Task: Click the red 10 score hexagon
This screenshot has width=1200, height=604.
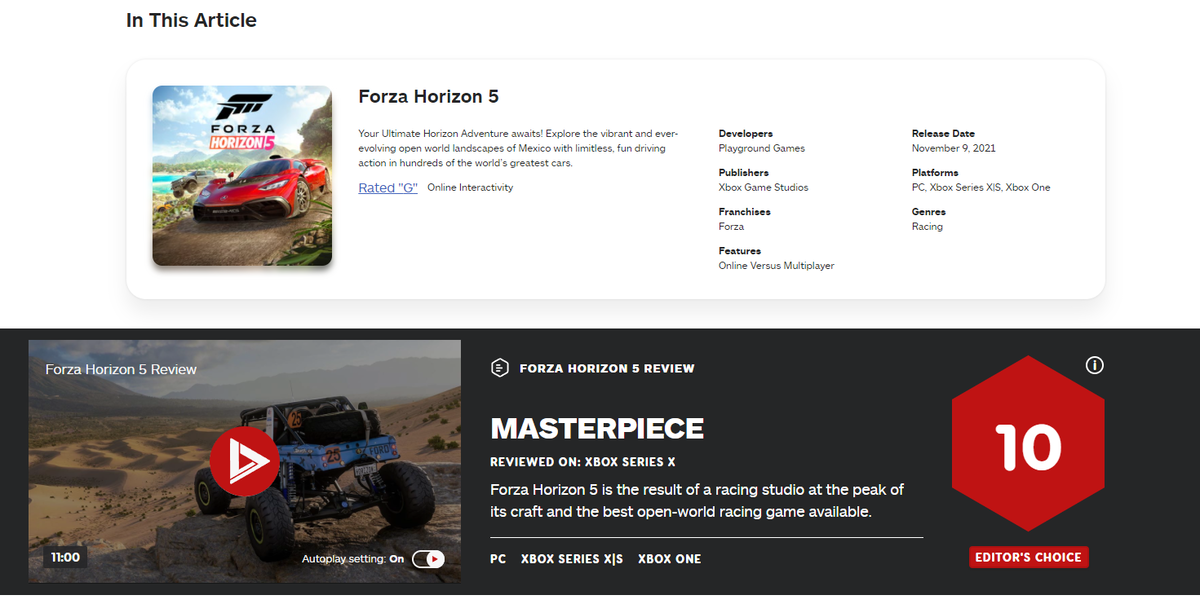Action: 1028,446
